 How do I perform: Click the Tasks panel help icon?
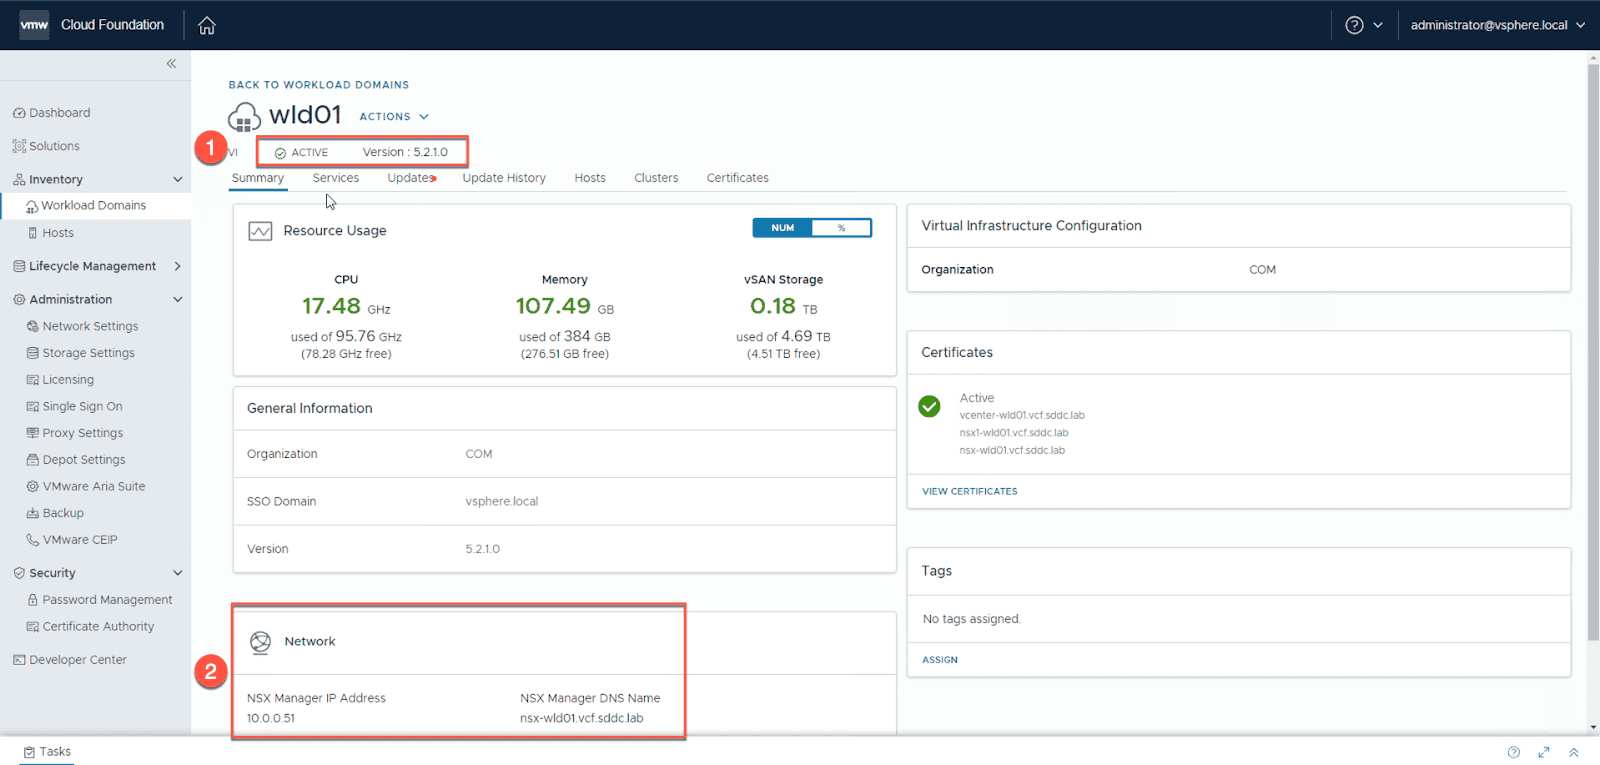pos(1514,752)
